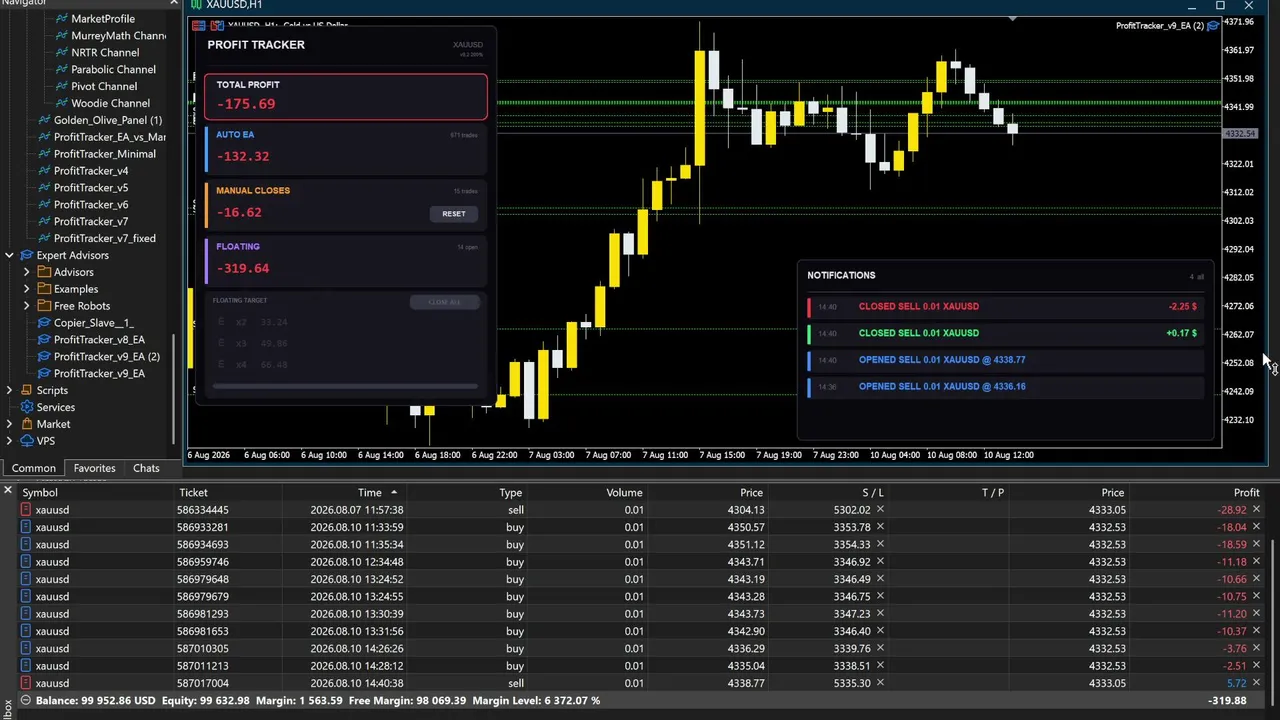Viewport: 1280px width, 720px height.
Task: Expand the Scripts node
Action: coord(9,390)
